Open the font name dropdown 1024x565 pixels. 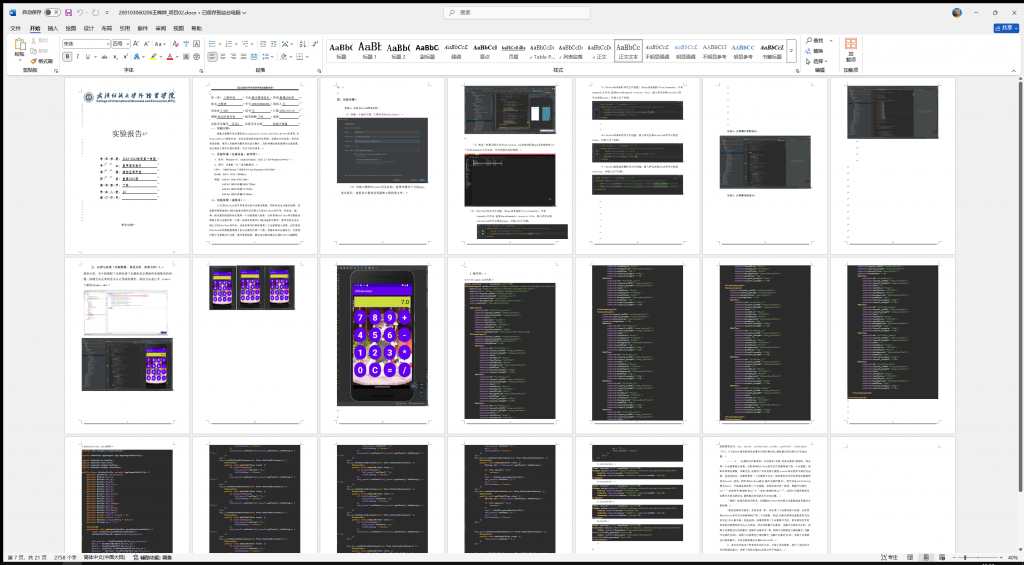(x=106, y=44)
